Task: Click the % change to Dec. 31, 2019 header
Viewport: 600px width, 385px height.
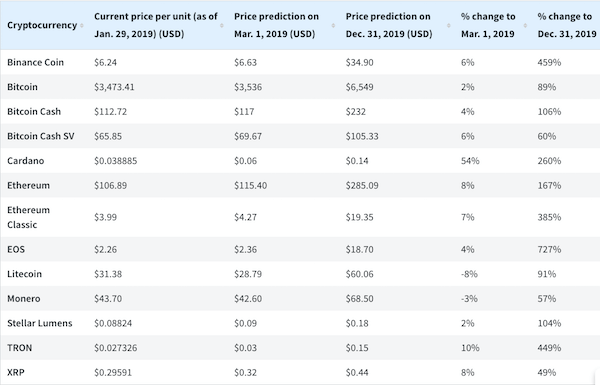Action: [567, 25]
